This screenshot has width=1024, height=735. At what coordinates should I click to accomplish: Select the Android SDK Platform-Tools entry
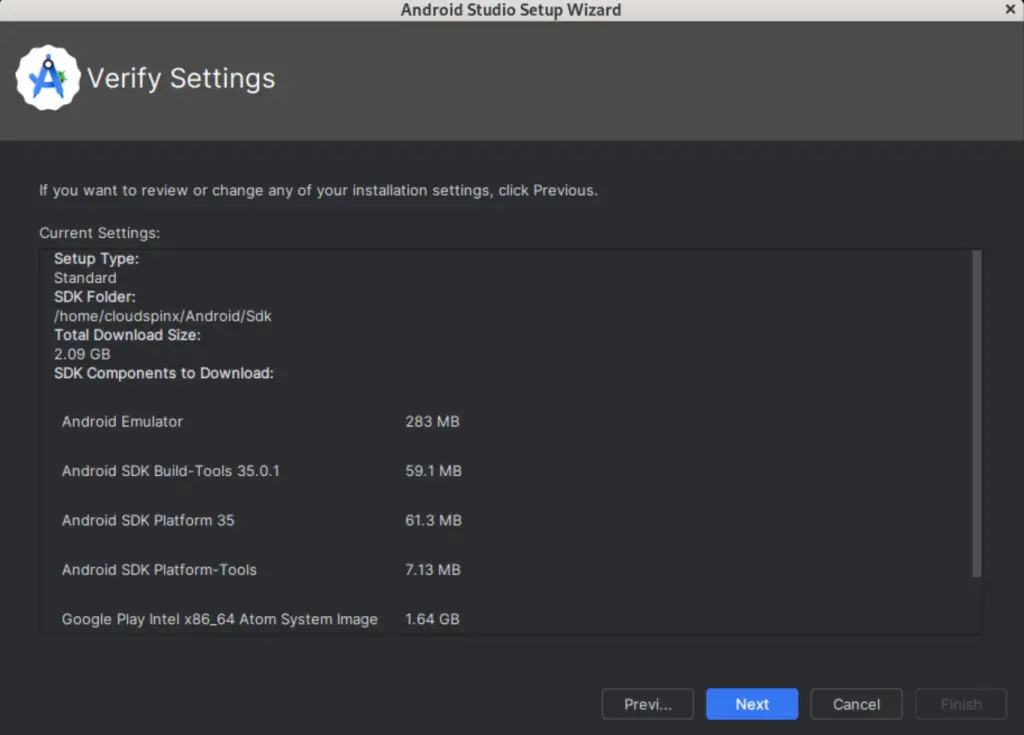coord(156,569)
